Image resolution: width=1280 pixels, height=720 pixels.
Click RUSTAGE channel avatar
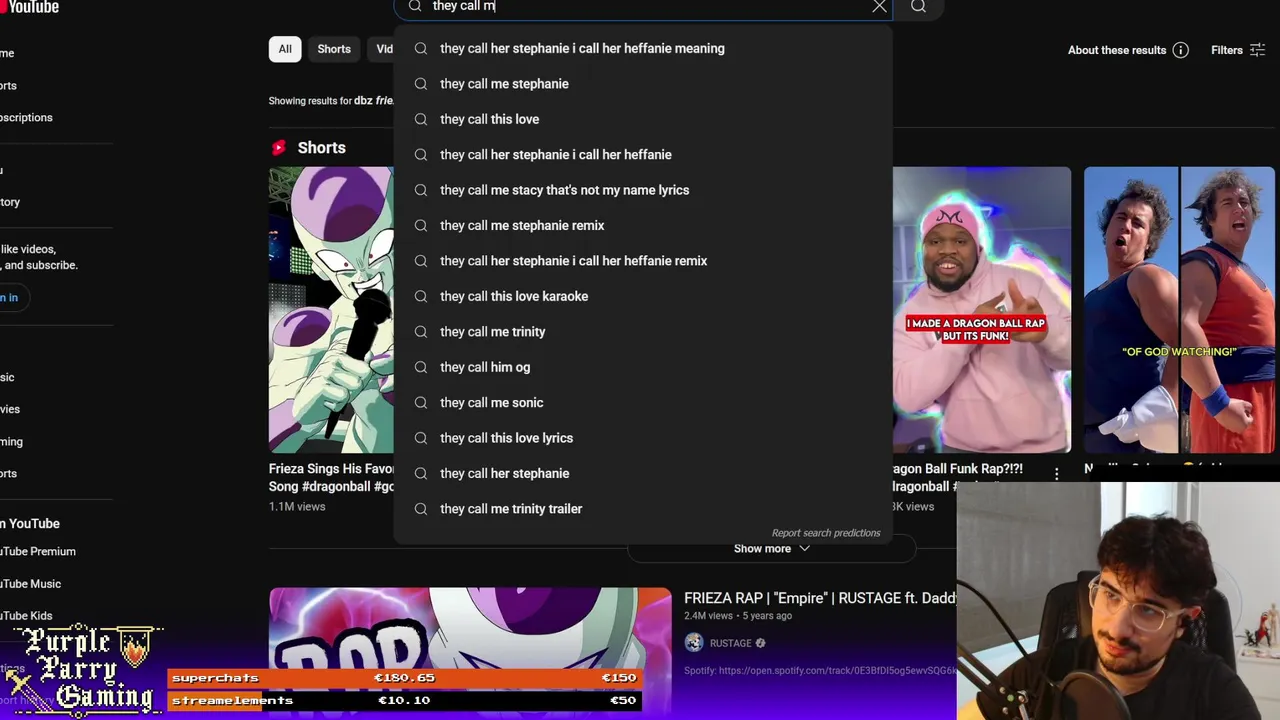pyautogui.click(x=694, y=643)
